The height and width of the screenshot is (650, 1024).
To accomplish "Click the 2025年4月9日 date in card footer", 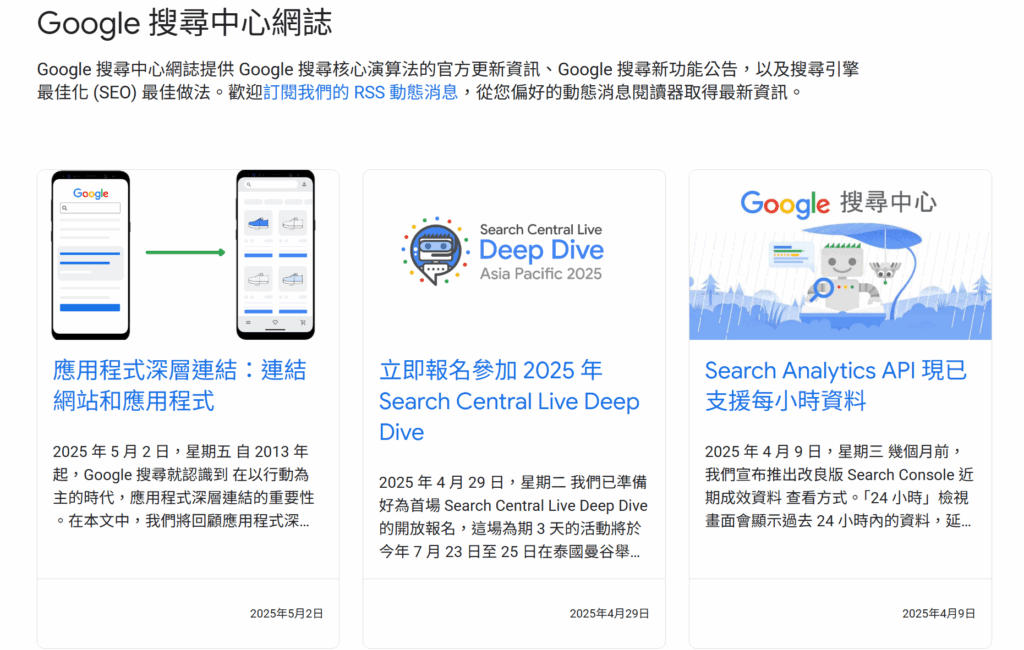I will click(938, 613).
